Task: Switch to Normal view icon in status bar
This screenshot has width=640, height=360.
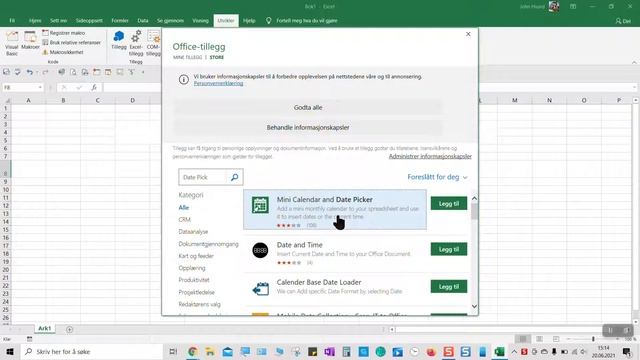Action: [x=522, y=339]
